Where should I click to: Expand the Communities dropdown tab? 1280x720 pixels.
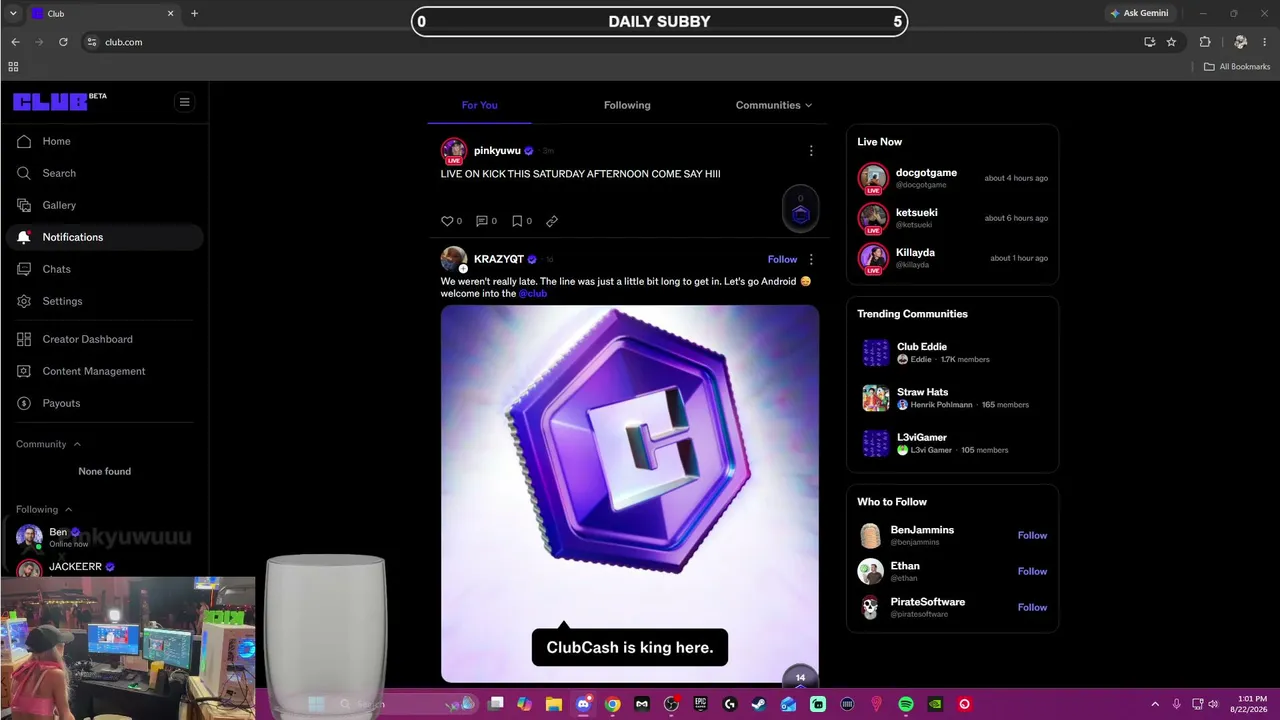click(x=774, y=105)
